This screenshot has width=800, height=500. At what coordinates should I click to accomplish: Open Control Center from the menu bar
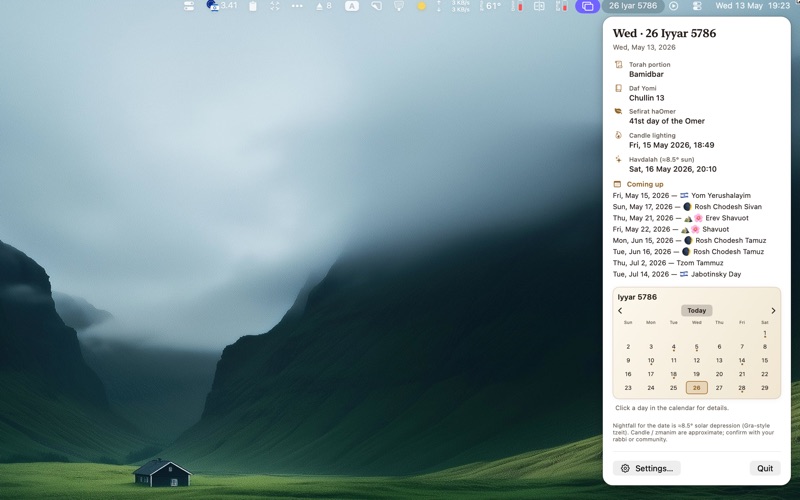(696, 6)
